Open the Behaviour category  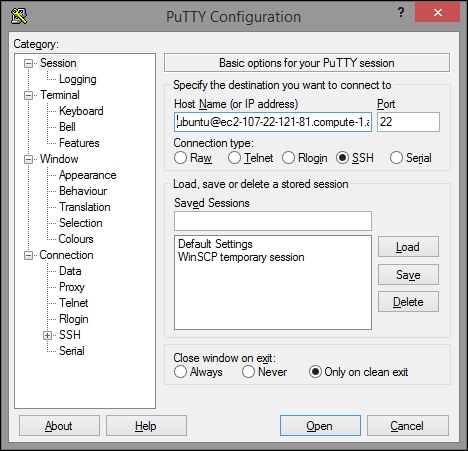pyautogui.click(x=83, y=191)
